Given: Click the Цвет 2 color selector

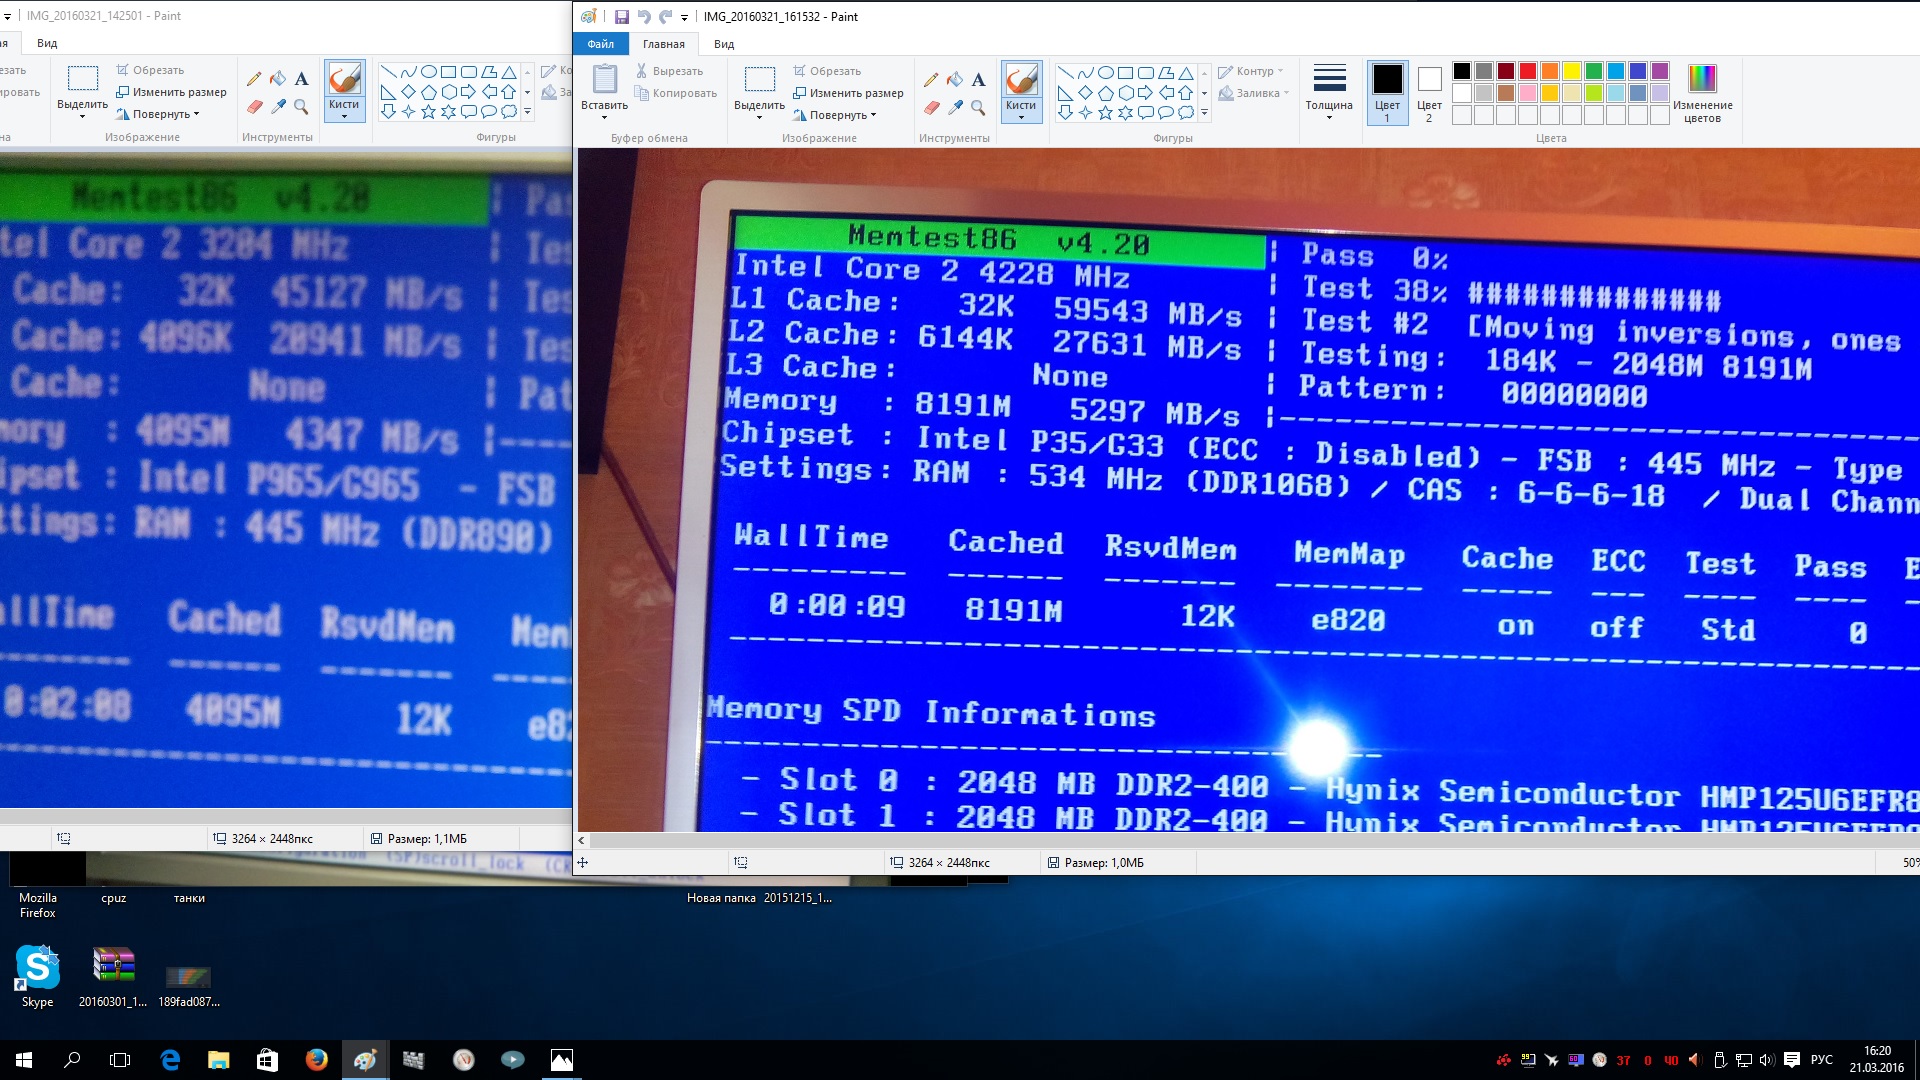Looking at the screenshot, I should (x=1429, y=92).
